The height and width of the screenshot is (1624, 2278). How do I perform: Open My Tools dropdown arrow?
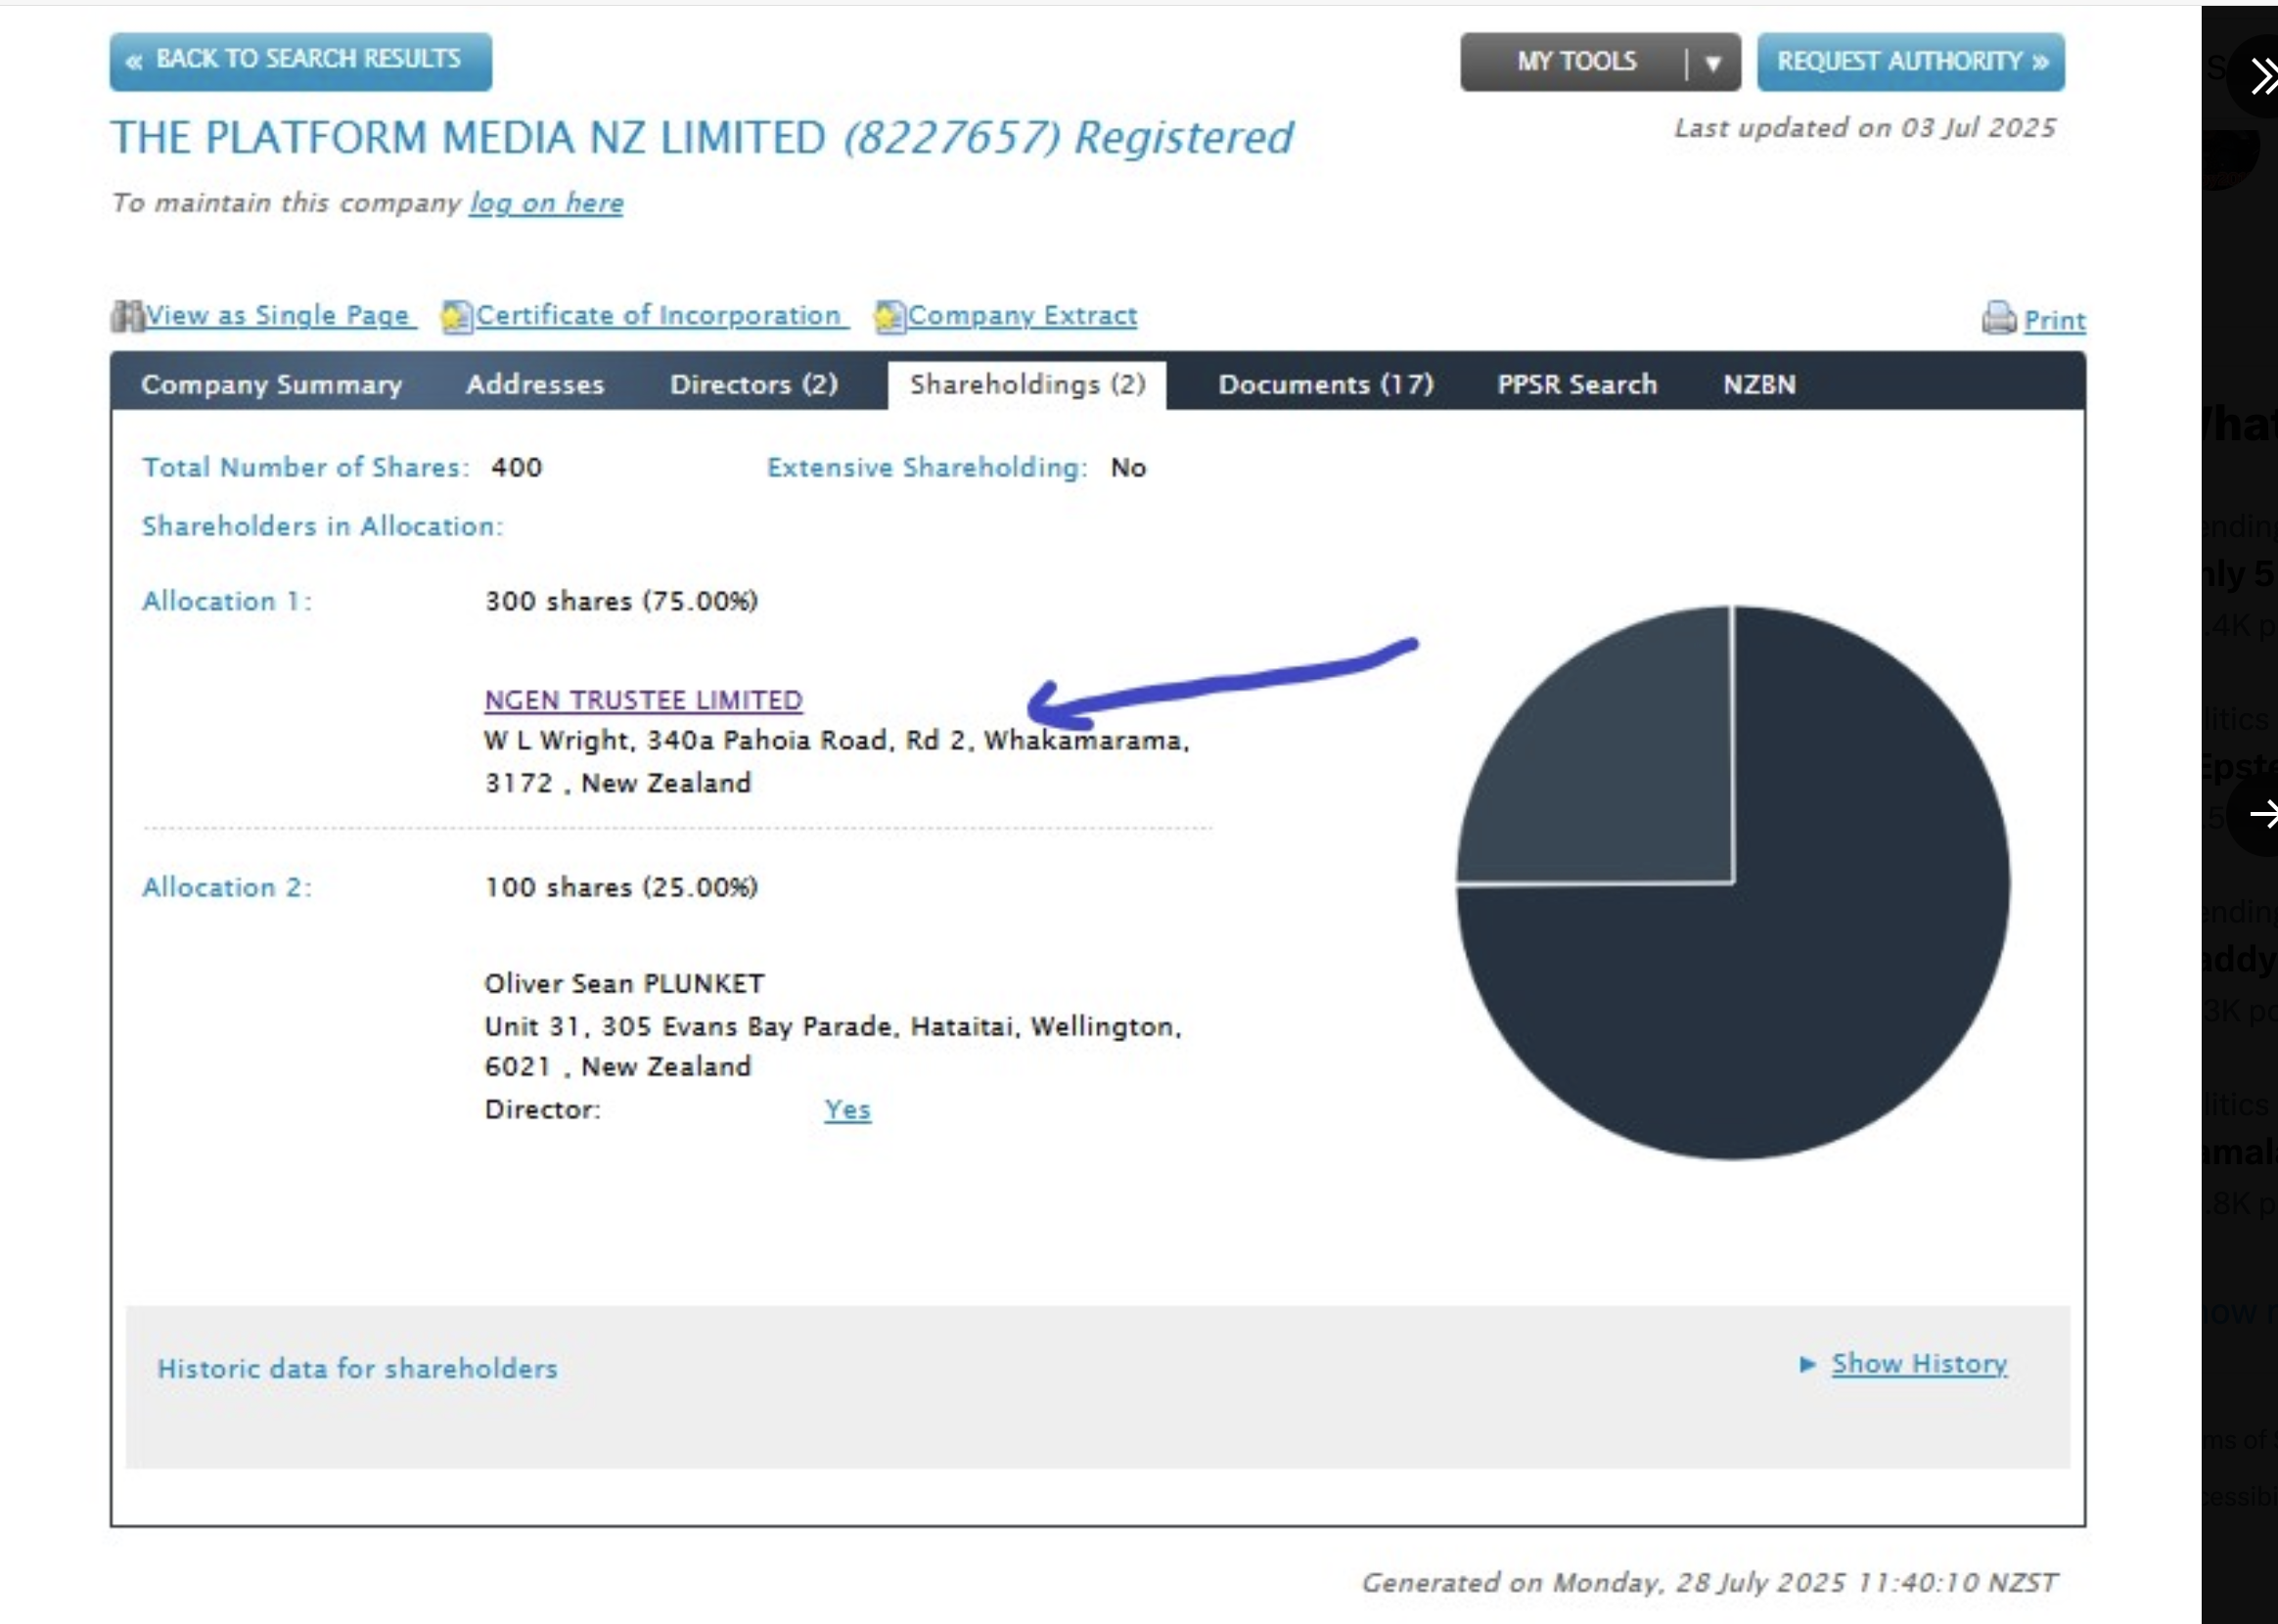(x=1712, y=63)
